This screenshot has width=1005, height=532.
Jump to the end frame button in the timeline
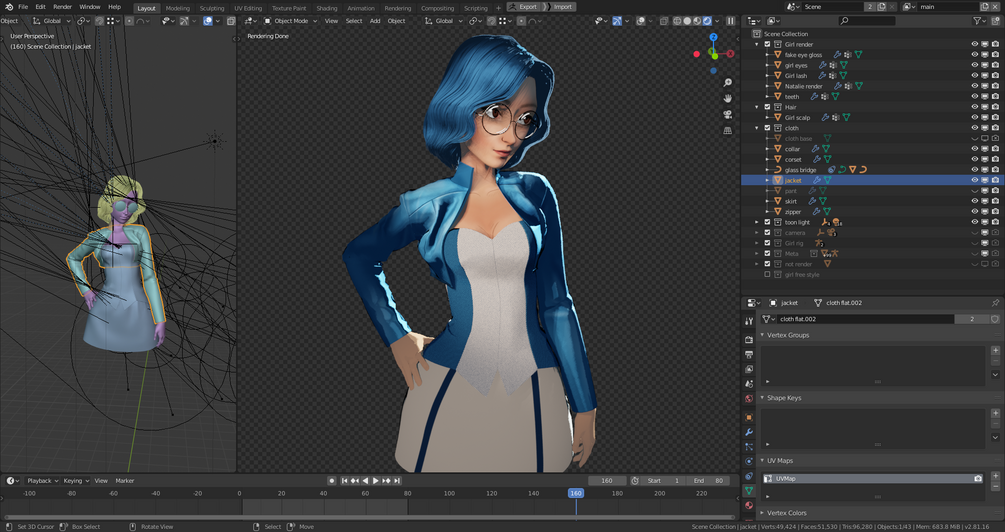point(397,481)
